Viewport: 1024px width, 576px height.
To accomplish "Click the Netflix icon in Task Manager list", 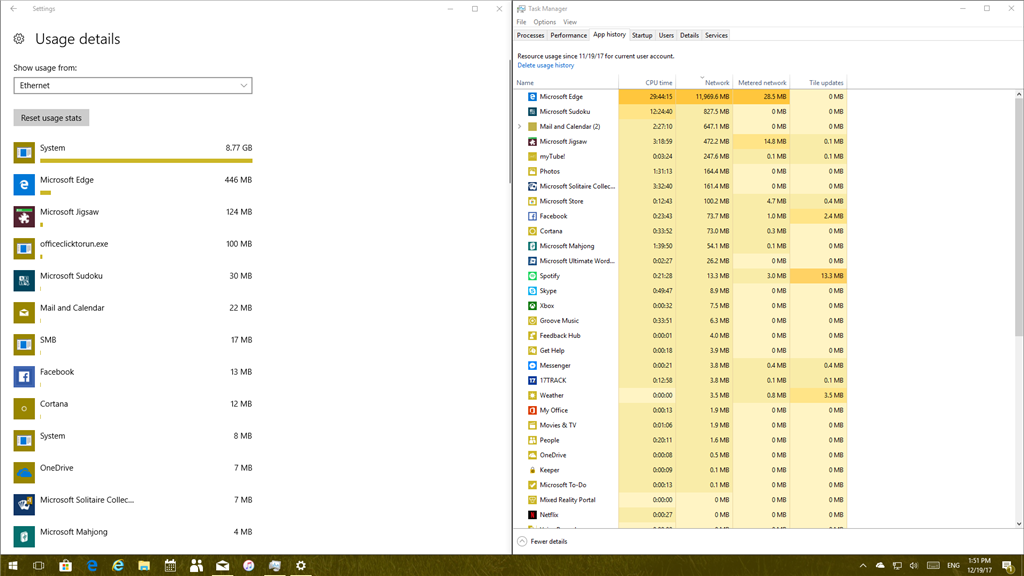I will pos(532,515).
